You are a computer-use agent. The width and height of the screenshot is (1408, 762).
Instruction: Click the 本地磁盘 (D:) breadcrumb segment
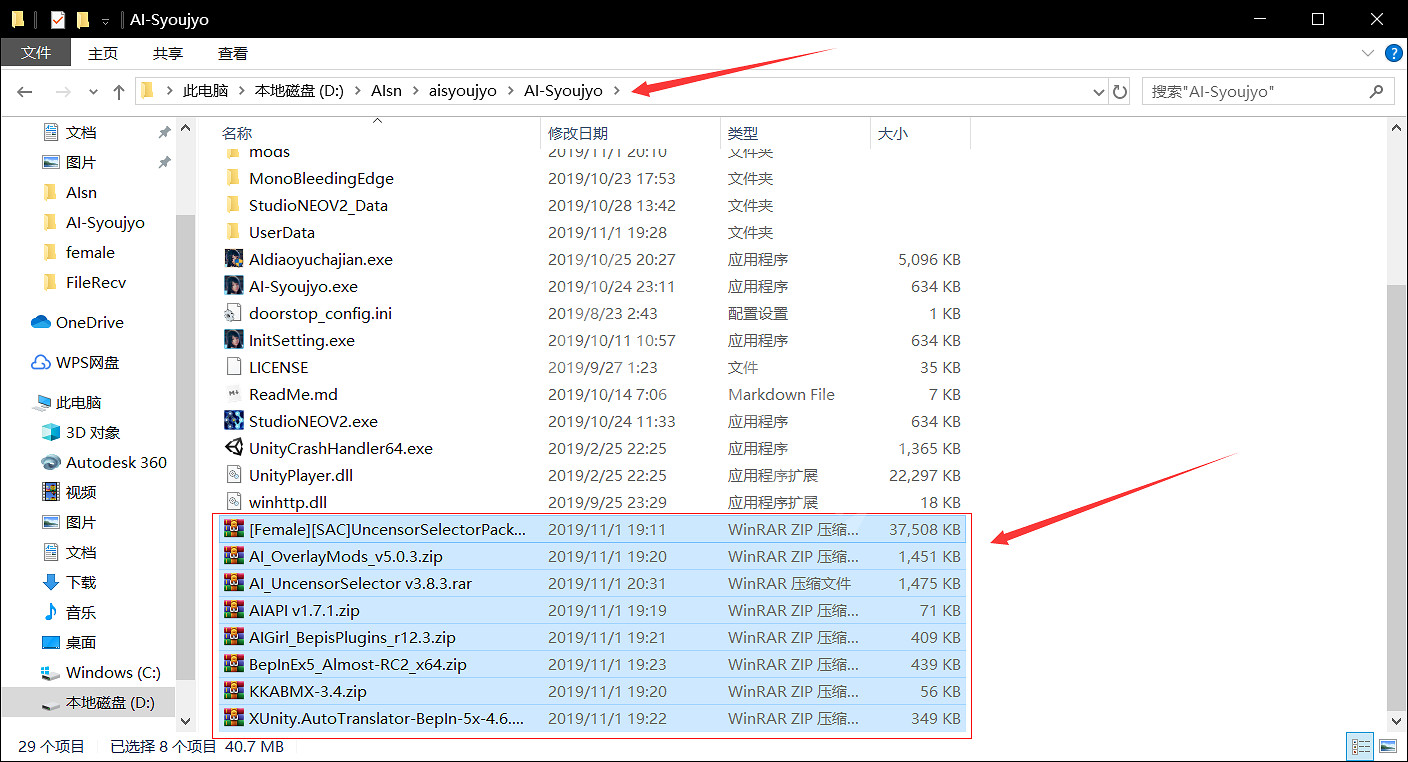(298, 91)
